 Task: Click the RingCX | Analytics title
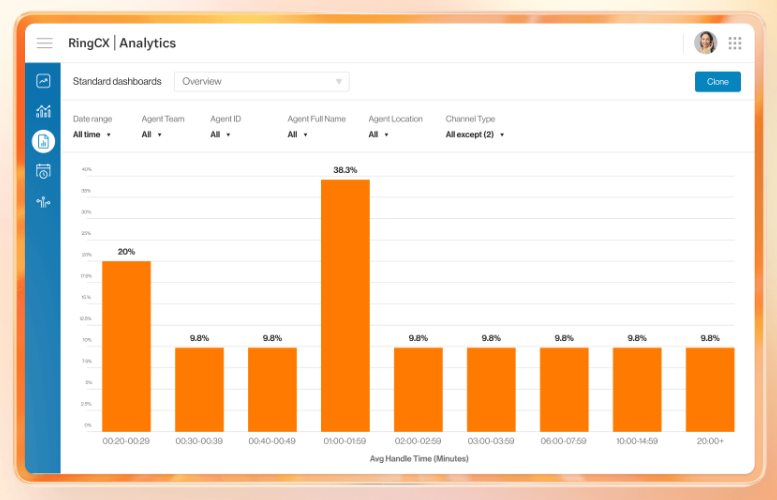pyautogui.click(x=122, y=43)
